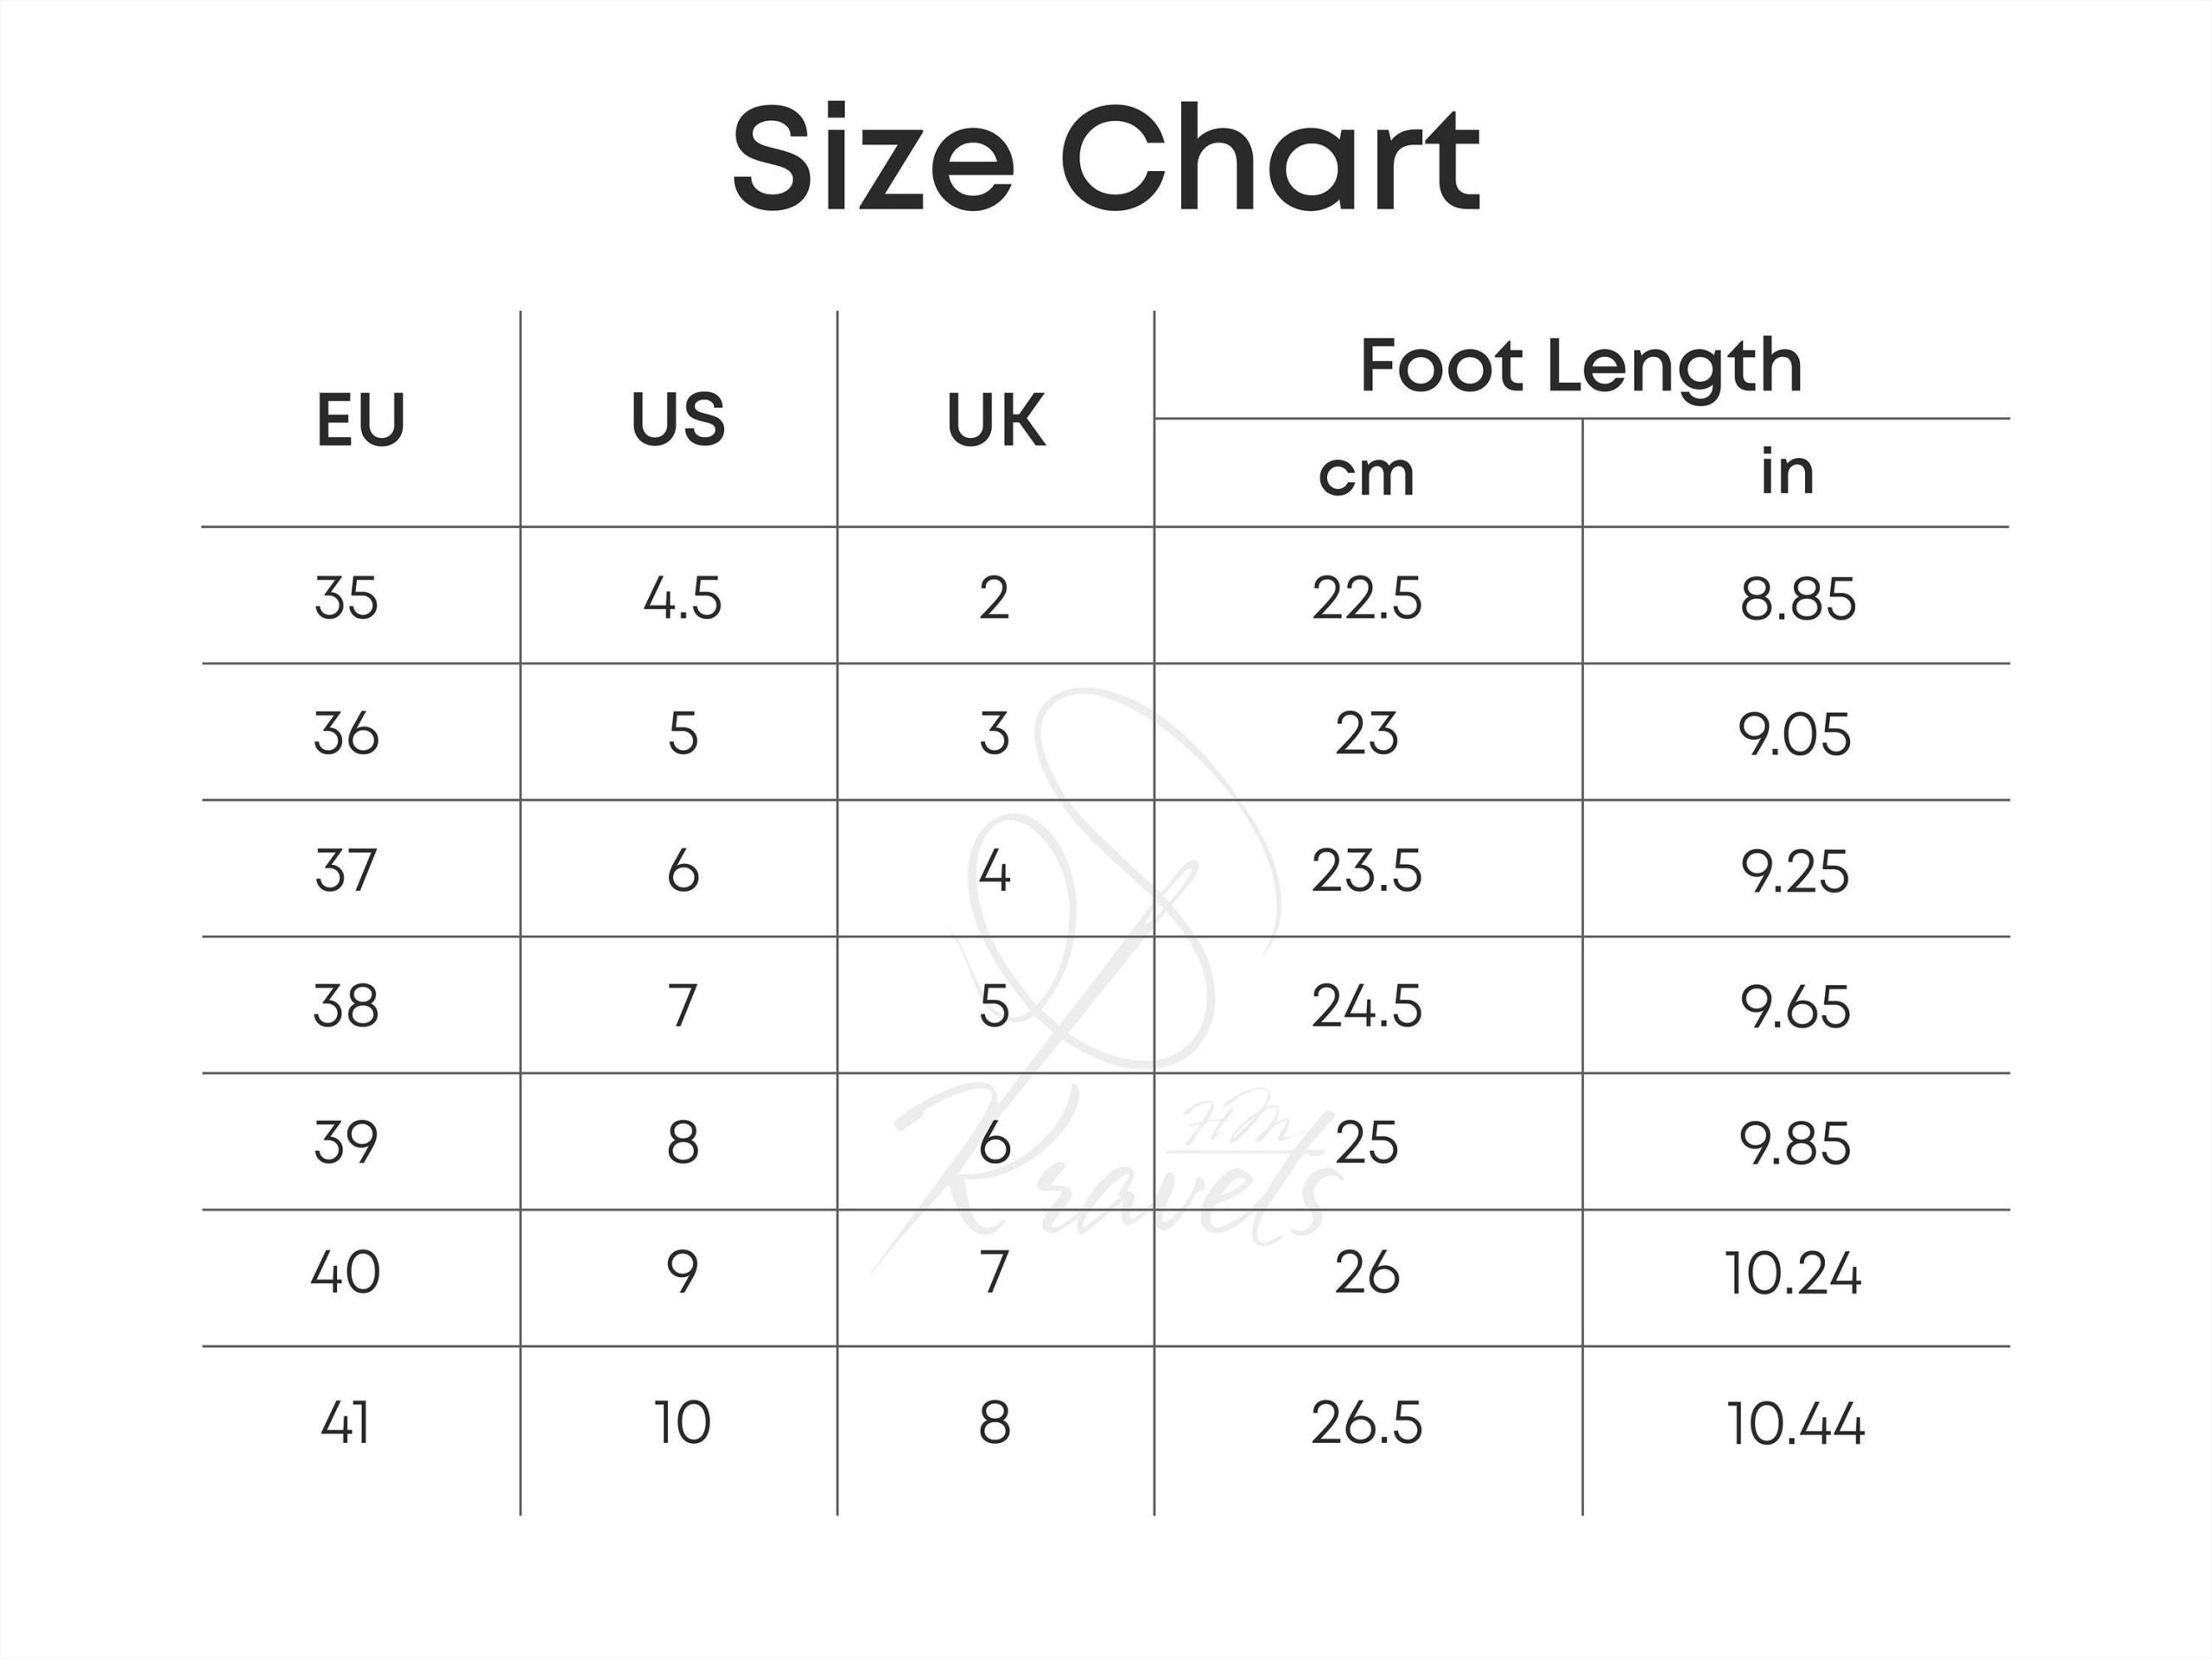
Task: Click the in subheader
Action: point(1787,471)
